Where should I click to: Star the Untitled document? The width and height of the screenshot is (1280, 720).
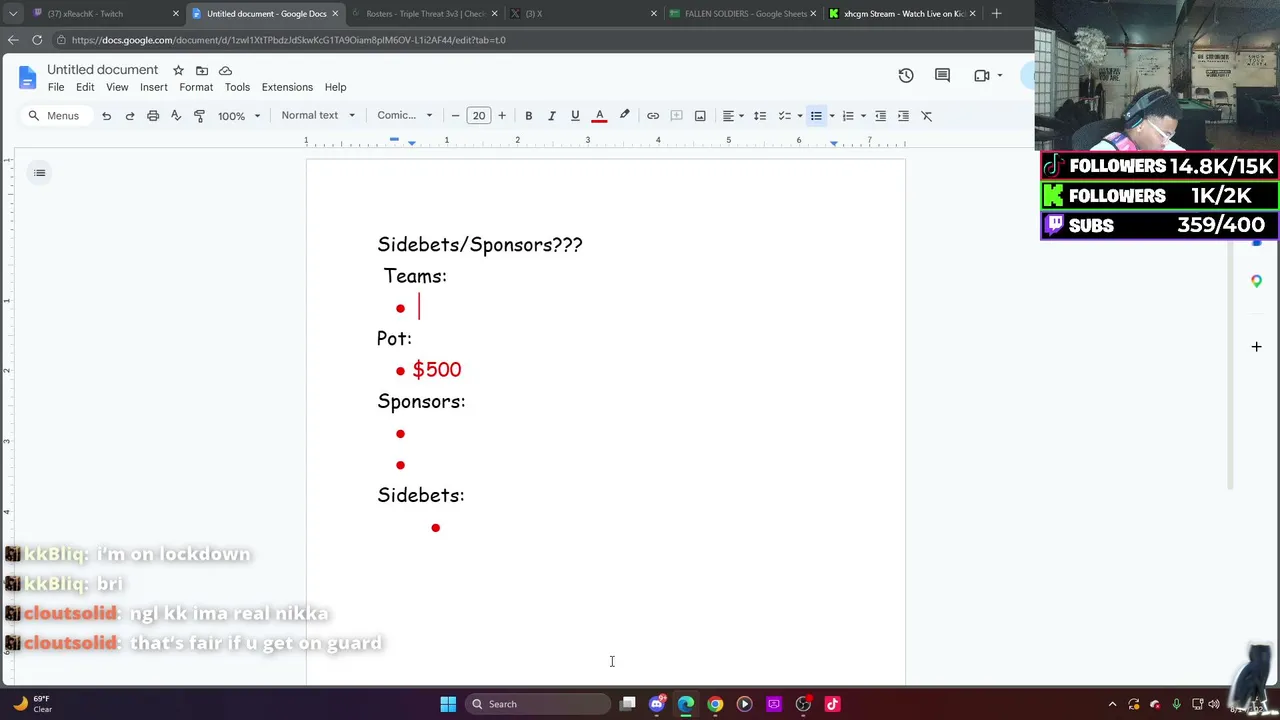click(178, 70)
